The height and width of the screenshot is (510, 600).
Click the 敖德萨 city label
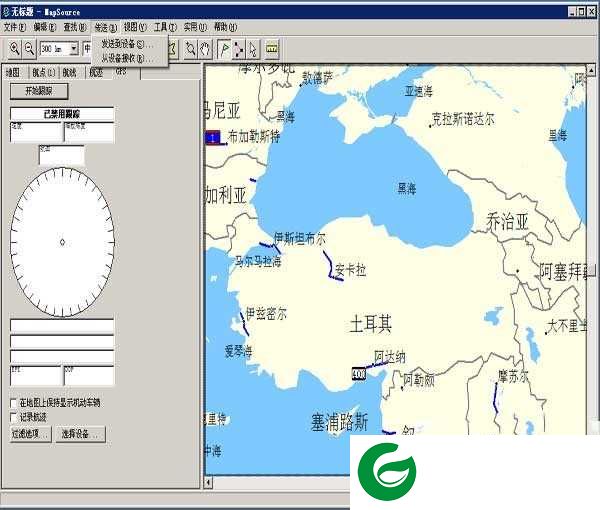point(318,78)
